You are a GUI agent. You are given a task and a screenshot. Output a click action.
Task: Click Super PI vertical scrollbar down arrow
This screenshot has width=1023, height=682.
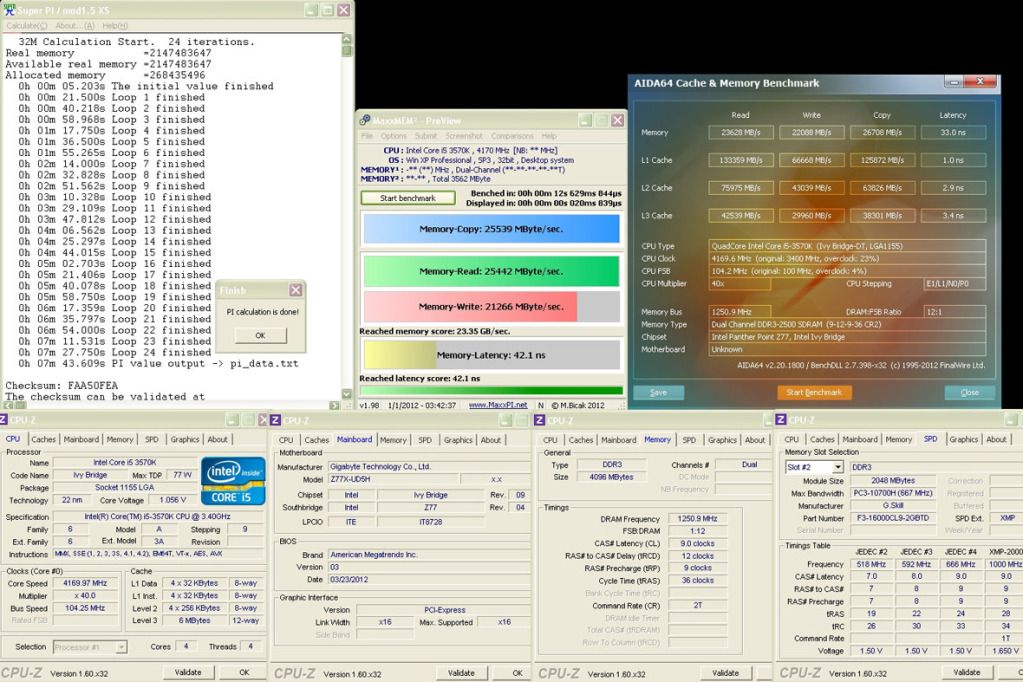tap(346, 394)
